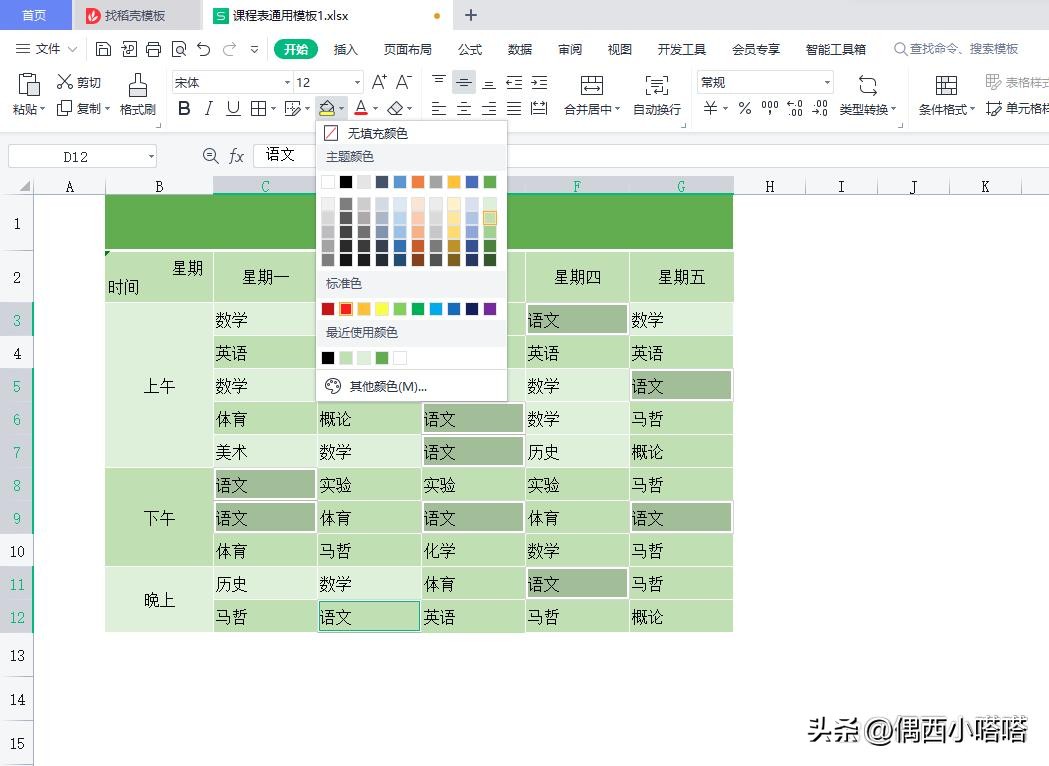This screenshot has height=766, width=1049.
Task: Decrease font size with A- icon
Action: point(403,82)
